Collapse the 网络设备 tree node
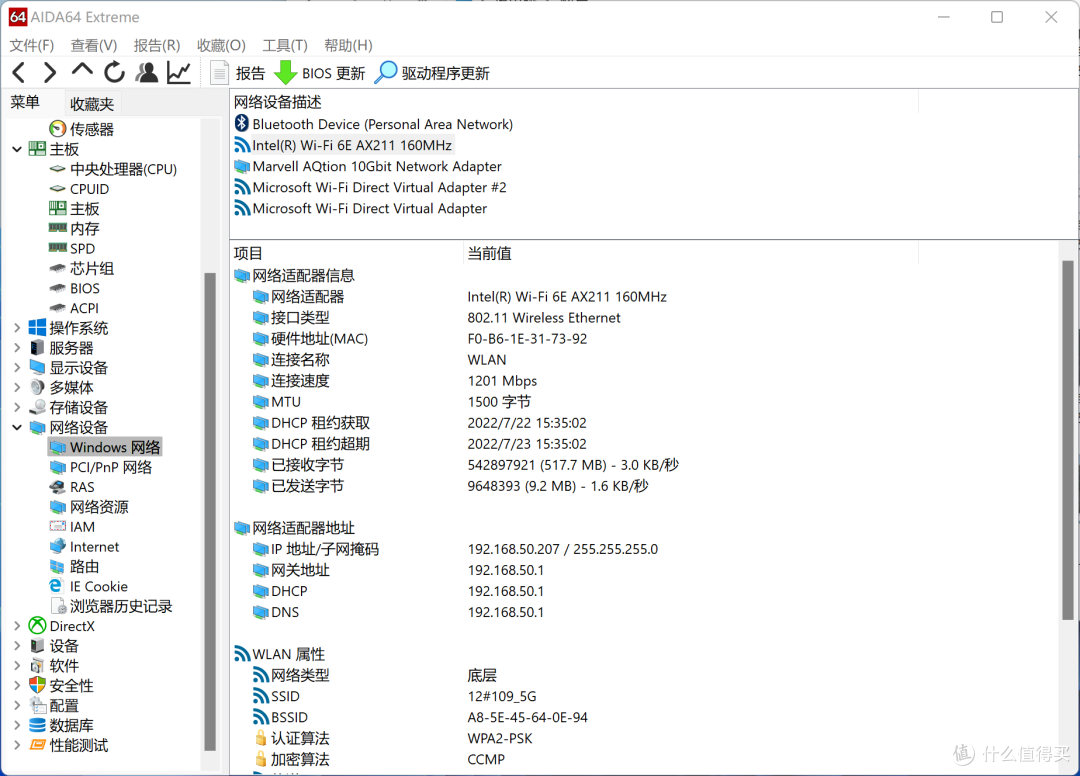The height and width of the screenshot is (776, 1080). tap(17, 428)
